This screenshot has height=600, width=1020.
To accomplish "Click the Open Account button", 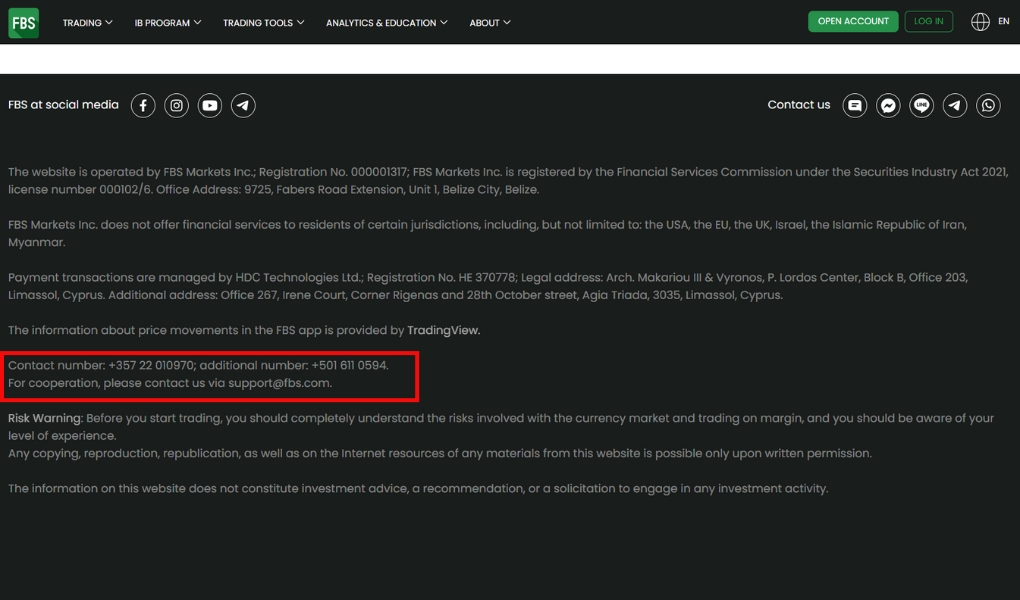I will tap(853, 21).
